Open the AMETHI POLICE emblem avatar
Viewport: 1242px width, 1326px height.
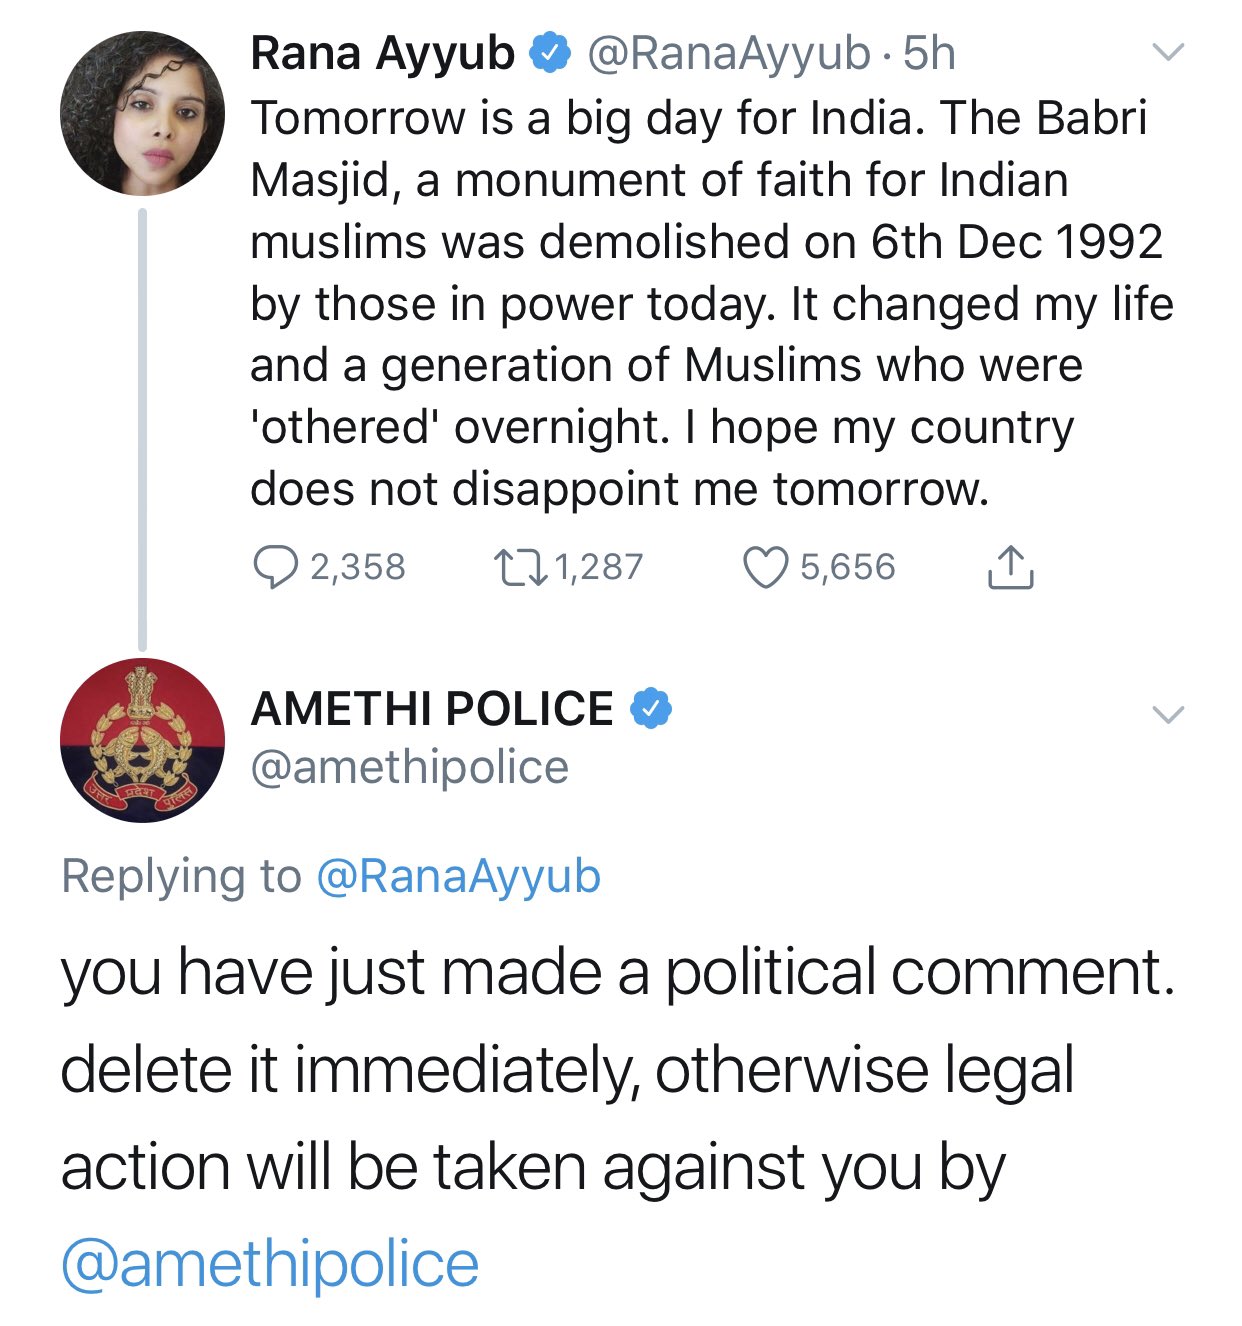click(x=142, y=740)
